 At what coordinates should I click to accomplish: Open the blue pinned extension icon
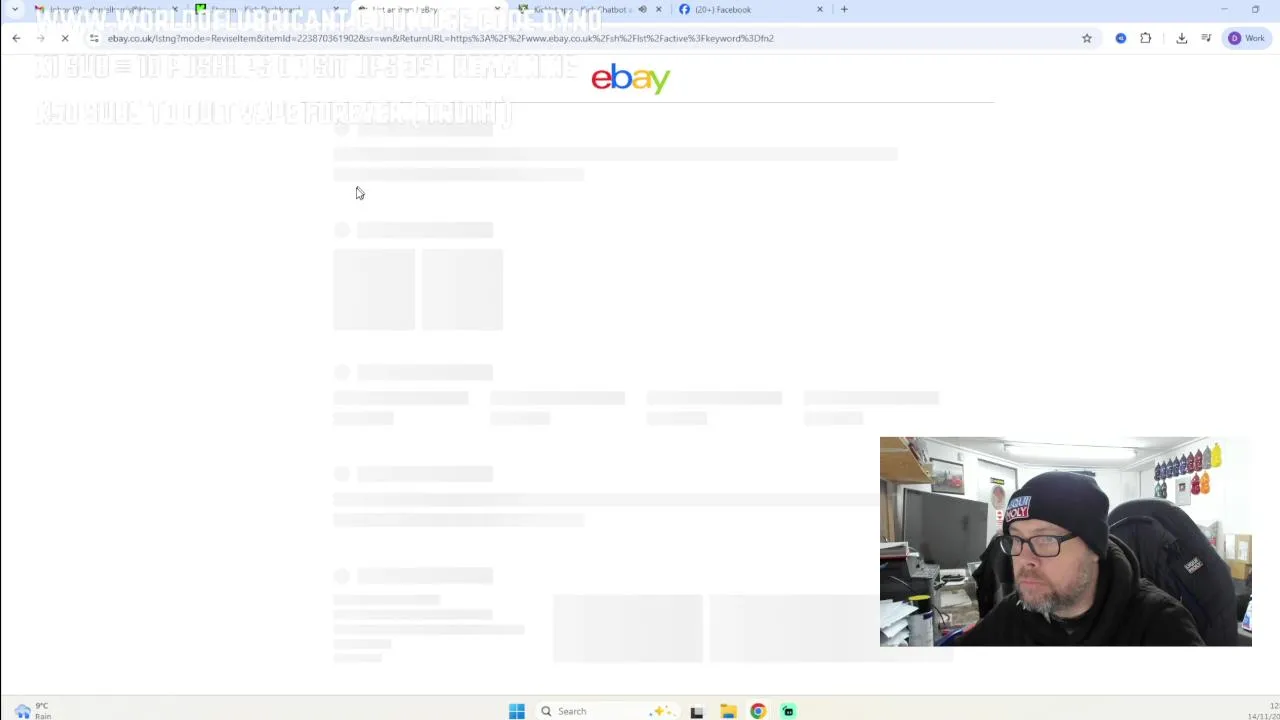[1121, 38]
